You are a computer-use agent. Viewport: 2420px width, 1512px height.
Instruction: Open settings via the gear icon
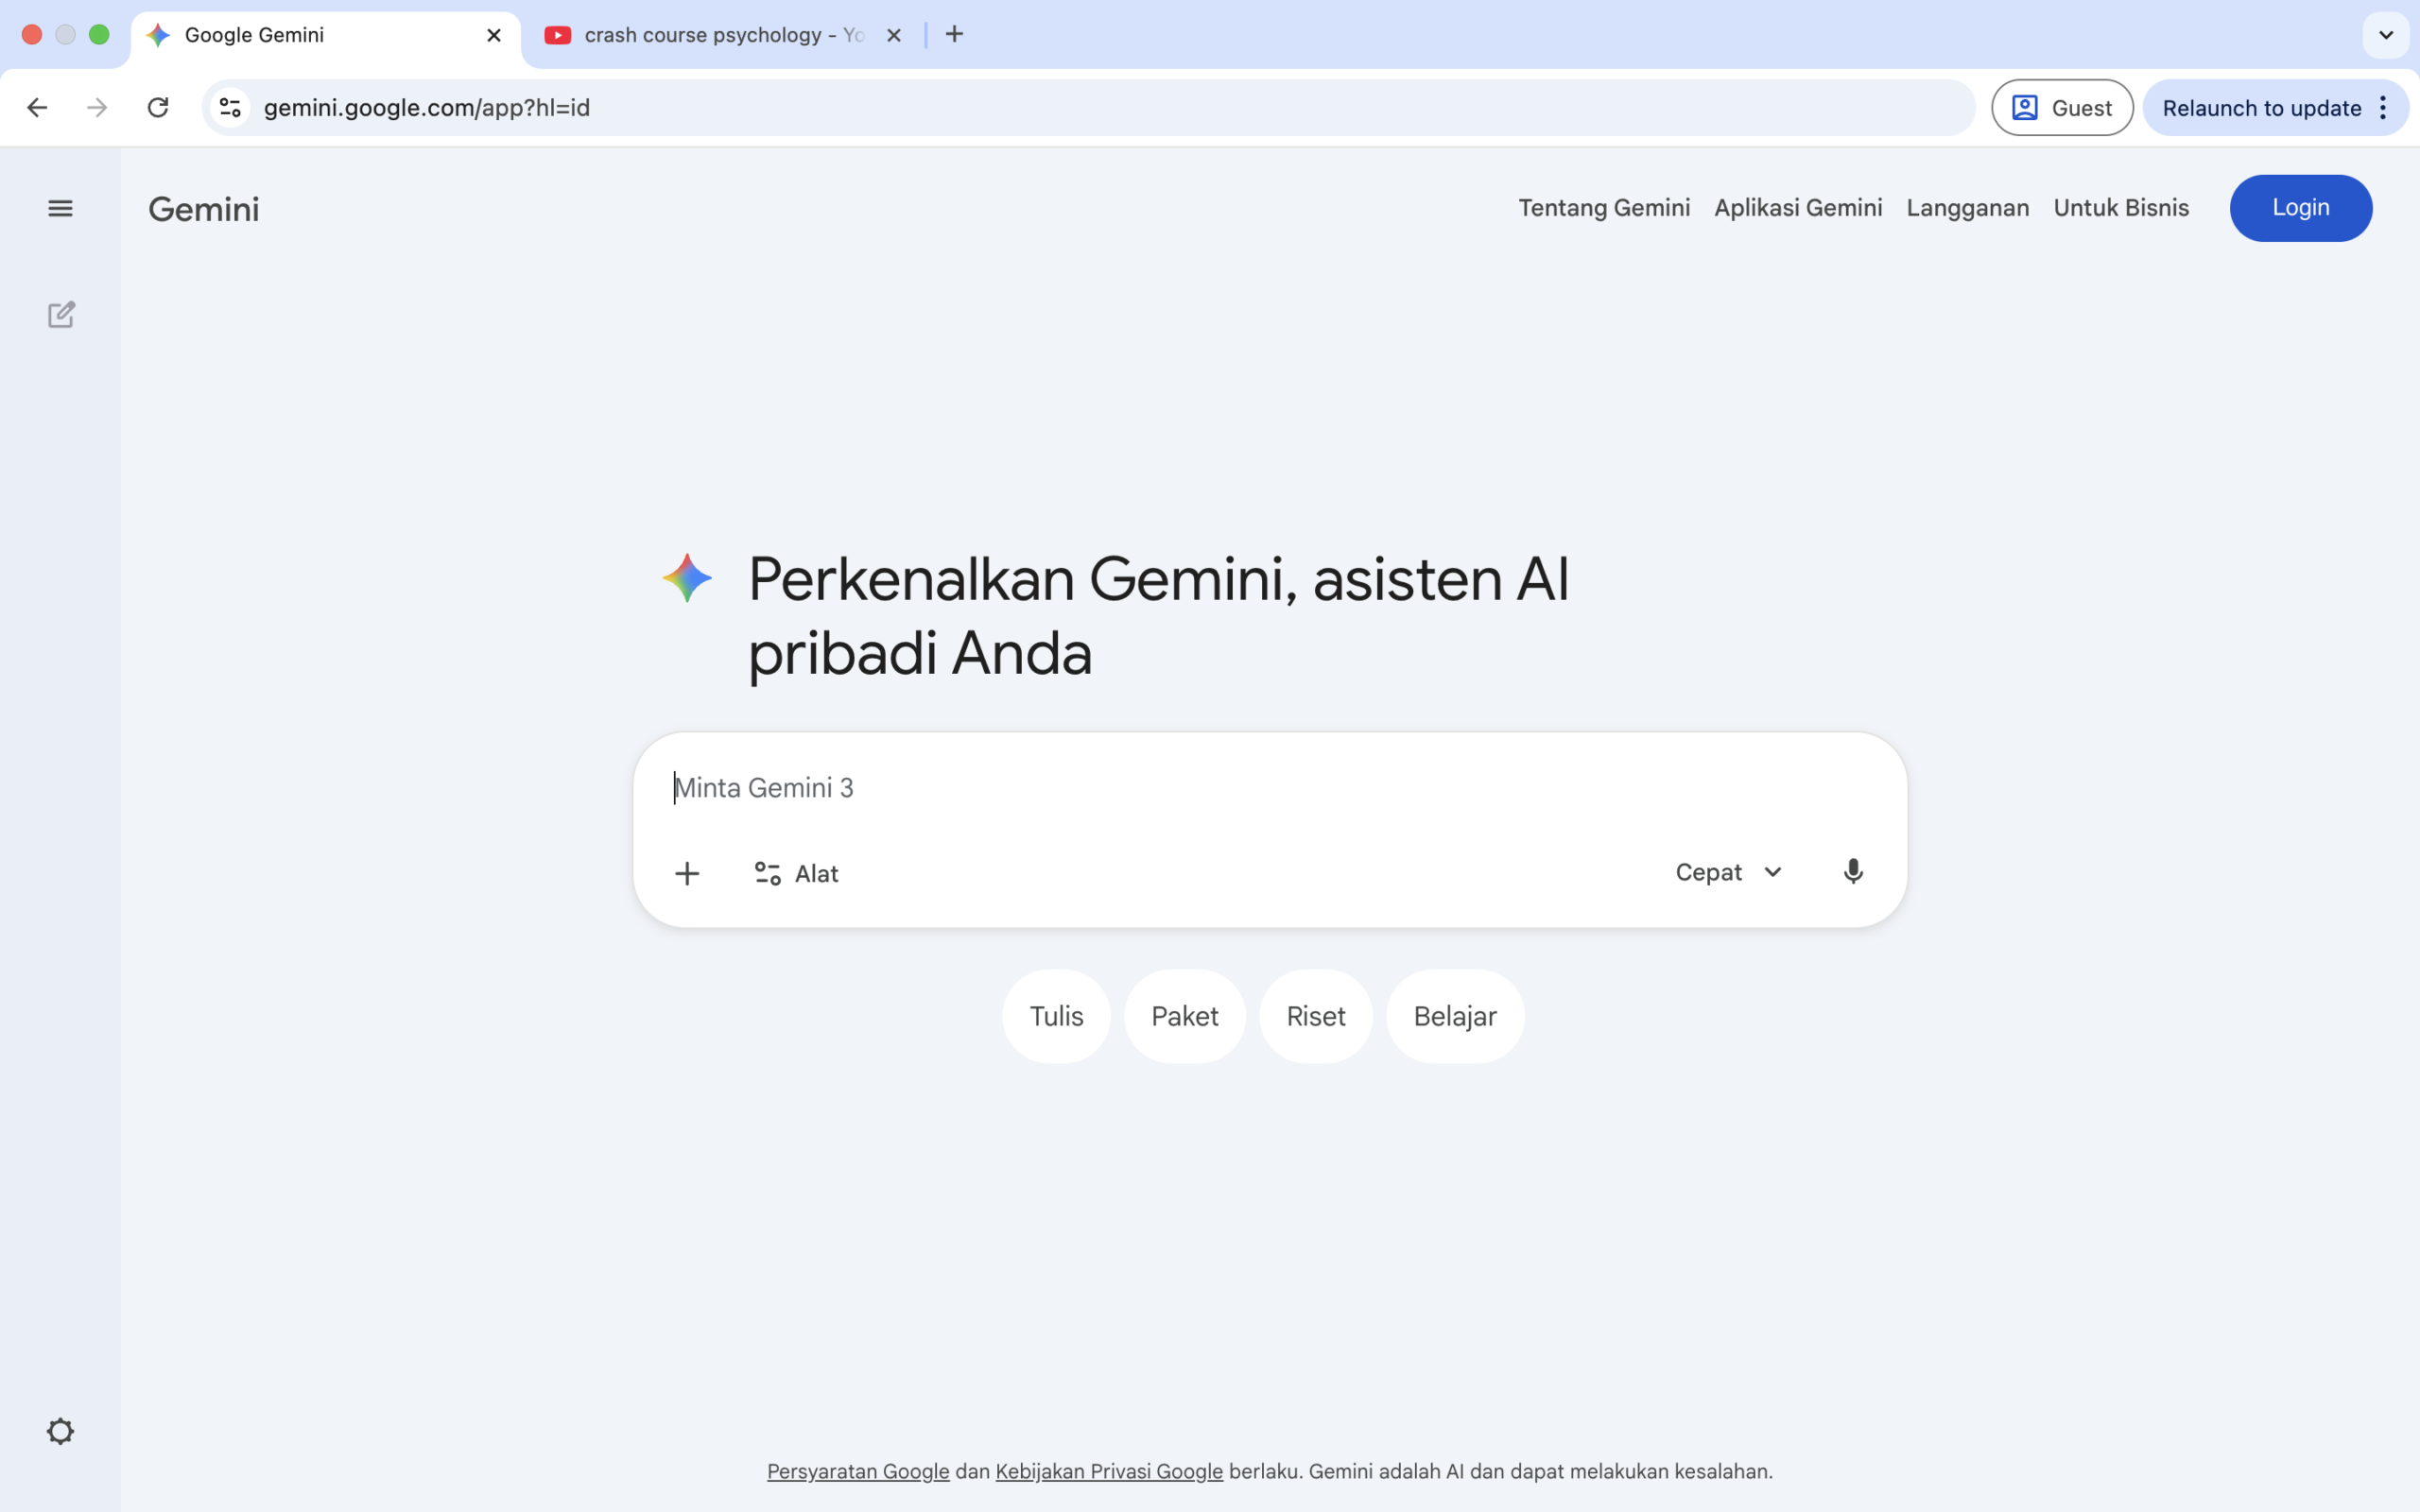tap(59, 1430)
